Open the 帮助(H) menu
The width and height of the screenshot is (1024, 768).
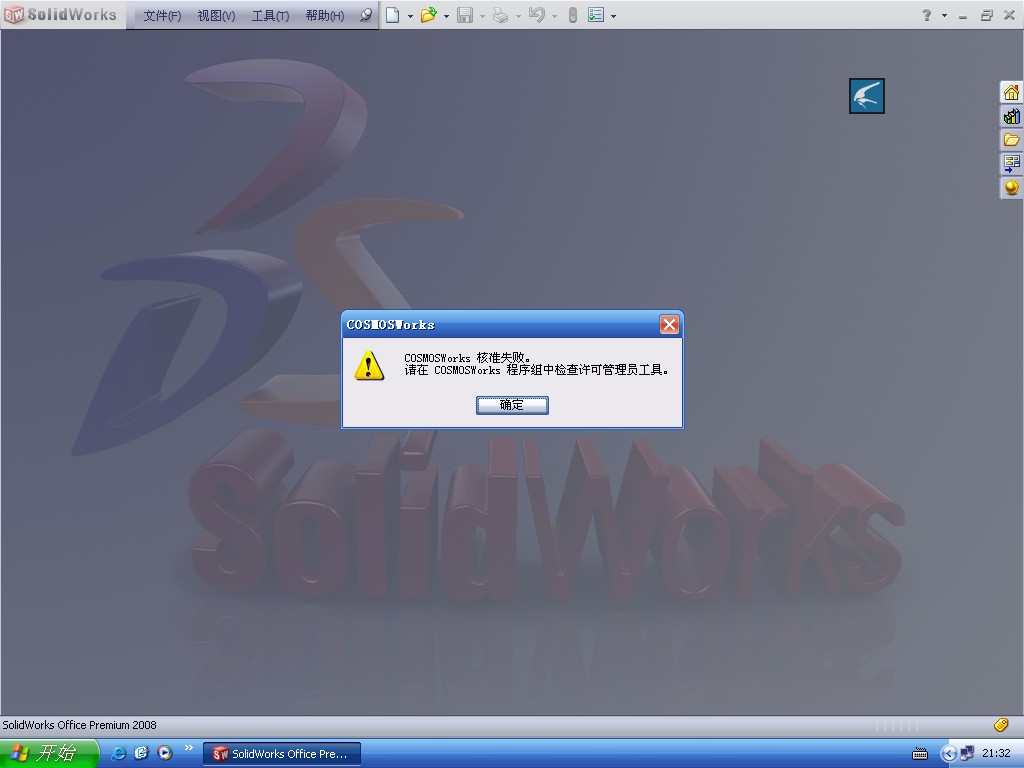[x=325, y=16]
